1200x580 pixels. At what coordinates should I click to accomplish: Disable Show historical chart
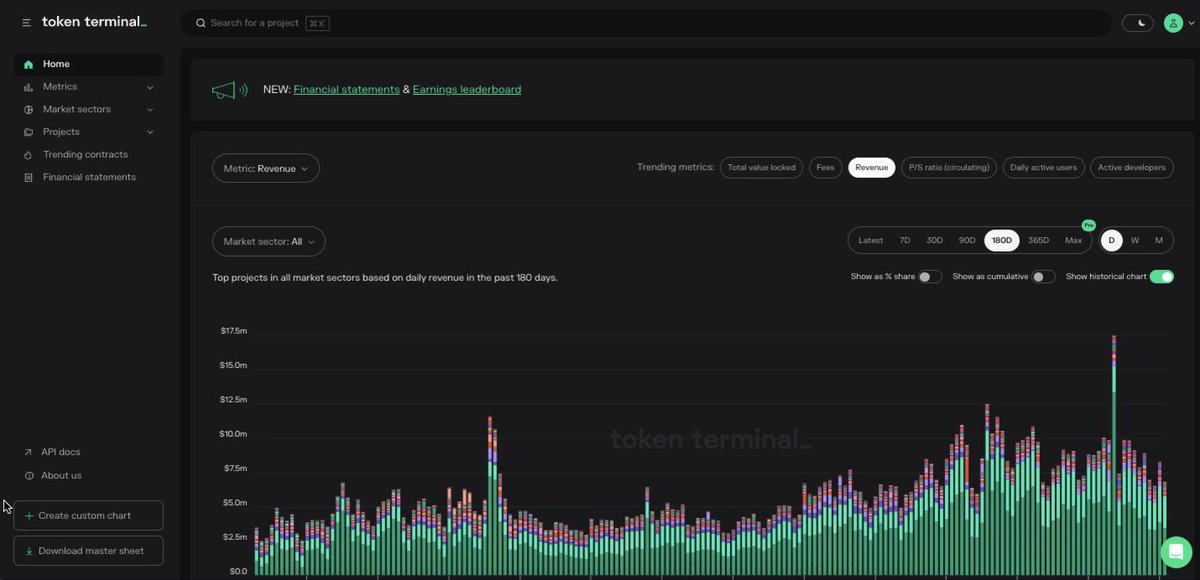(1162, 277)
